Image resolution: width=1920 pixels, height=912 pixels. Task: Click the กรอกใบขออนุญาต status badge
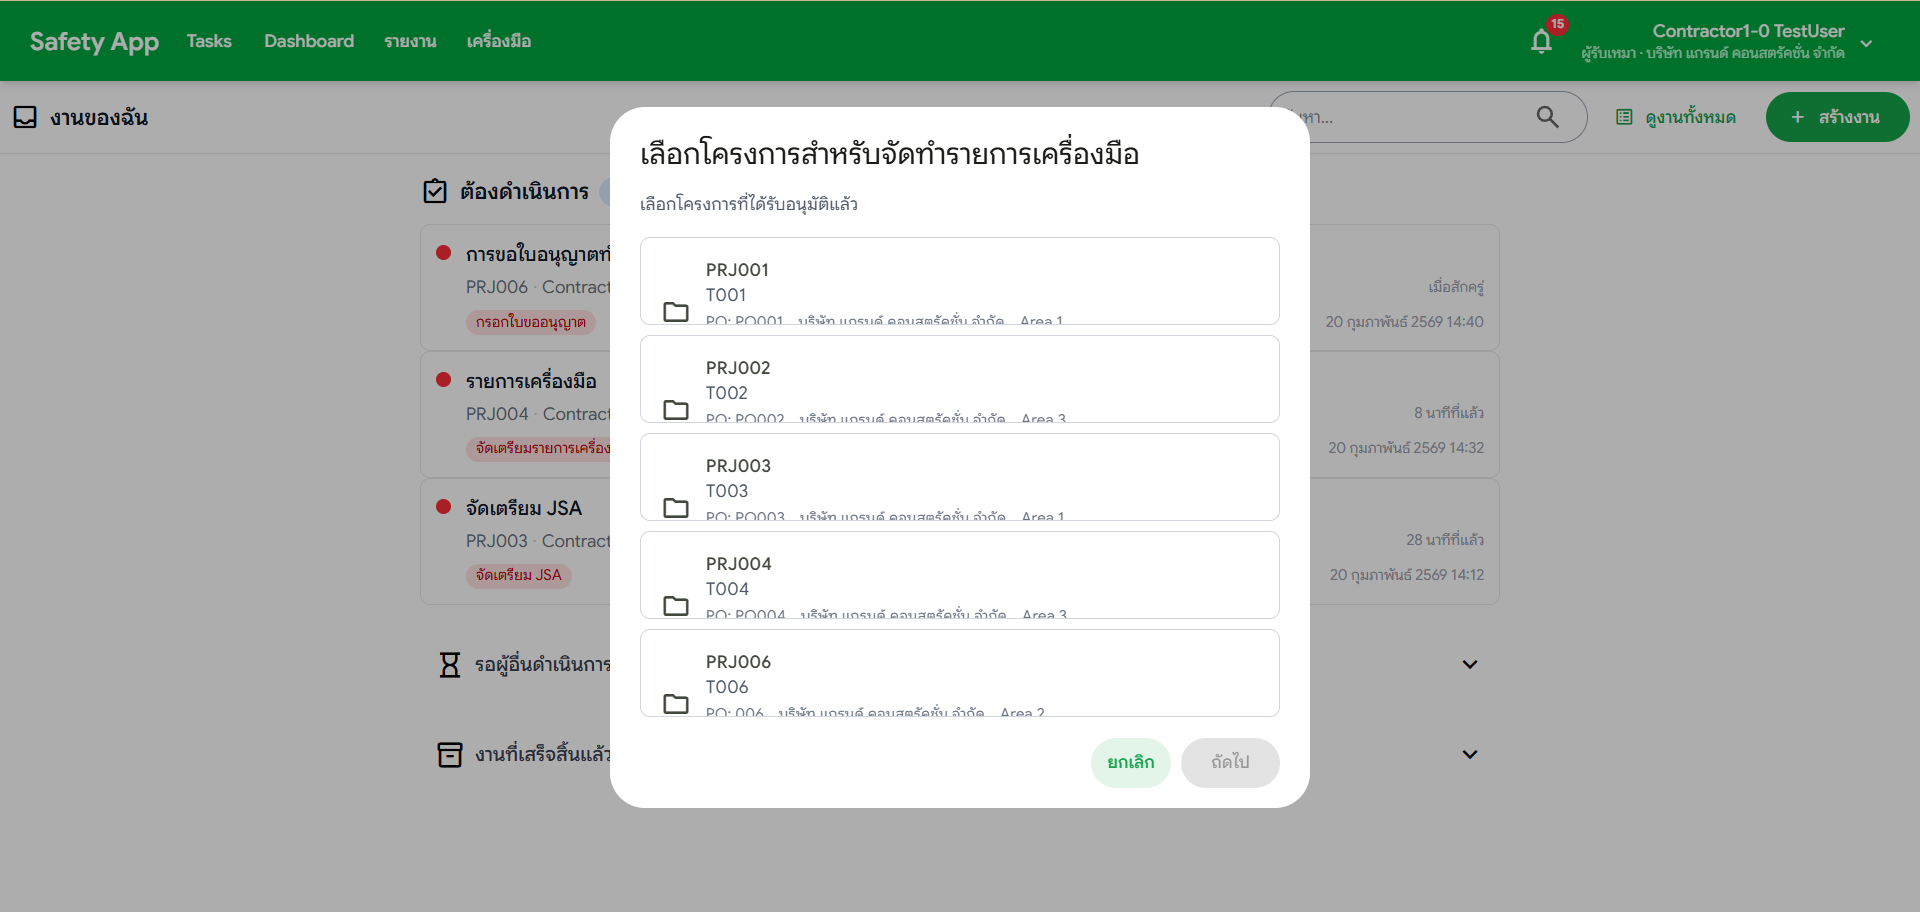[531, 322]
